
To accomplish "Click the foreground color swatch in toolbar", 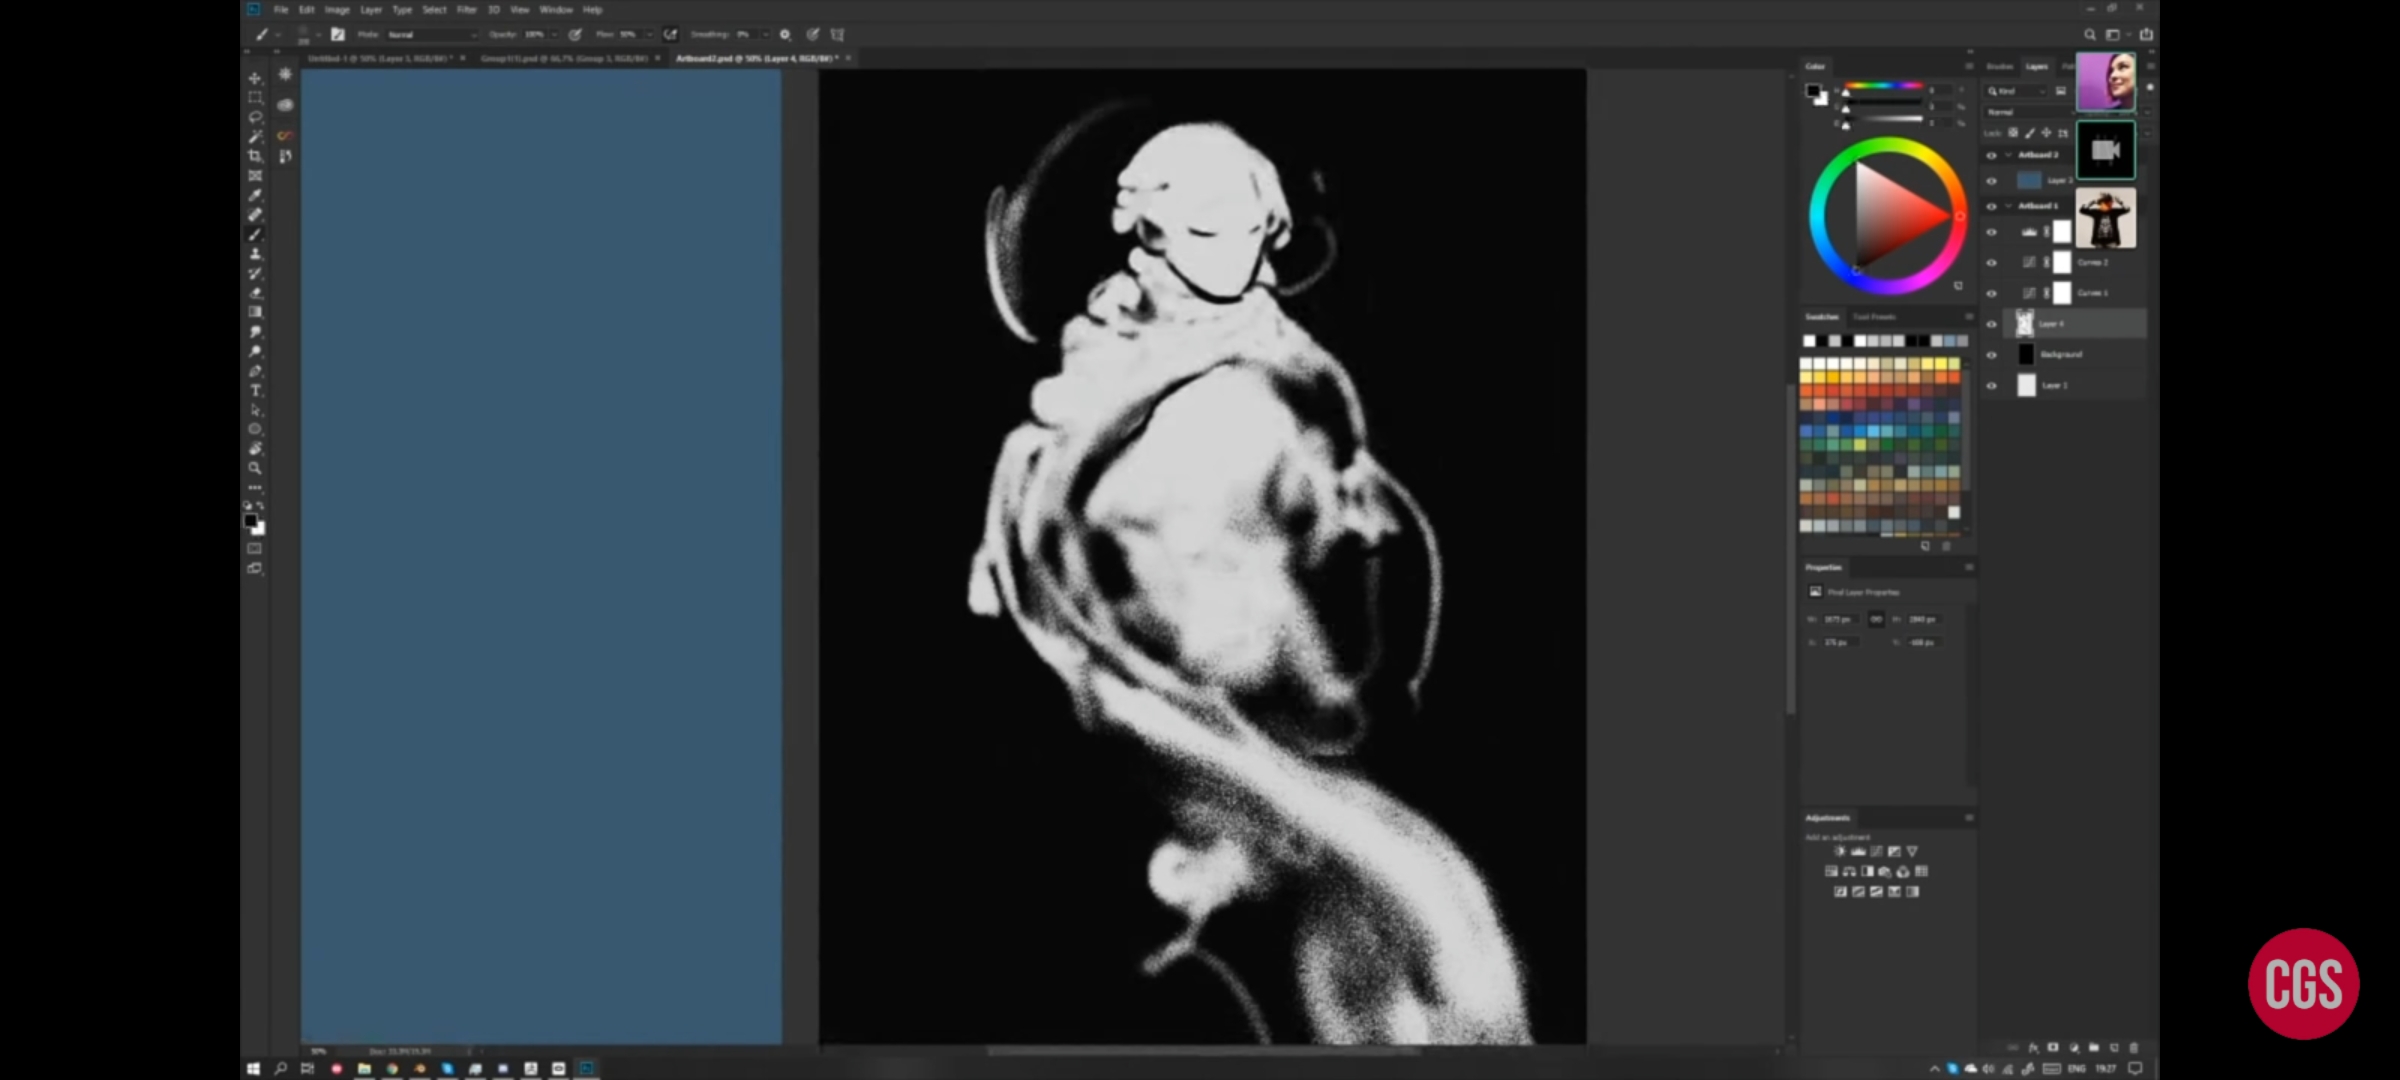I will click(x=250, y=521).
